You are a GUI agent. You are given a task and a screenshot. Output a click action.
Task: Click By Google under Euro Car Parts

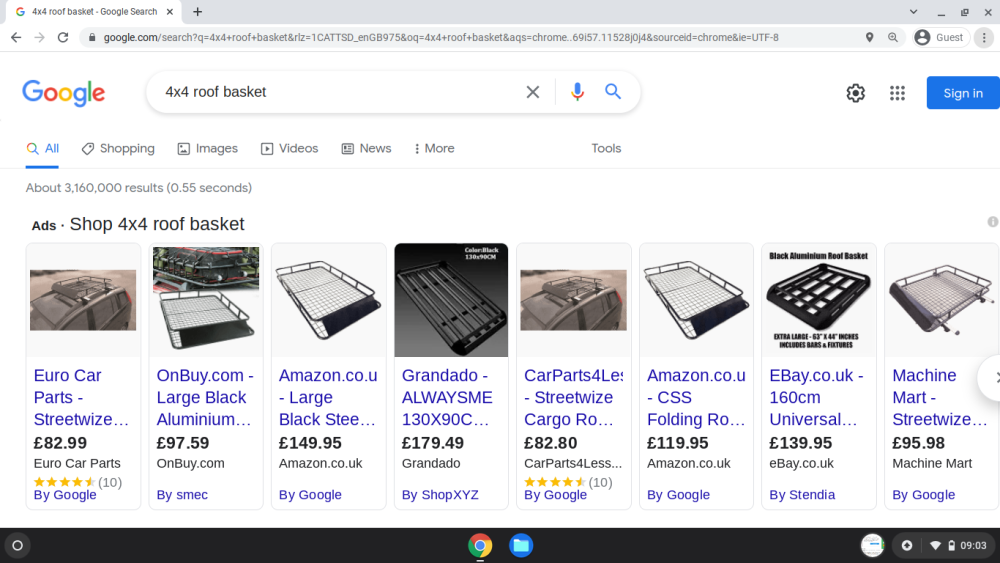click(64, 495)
